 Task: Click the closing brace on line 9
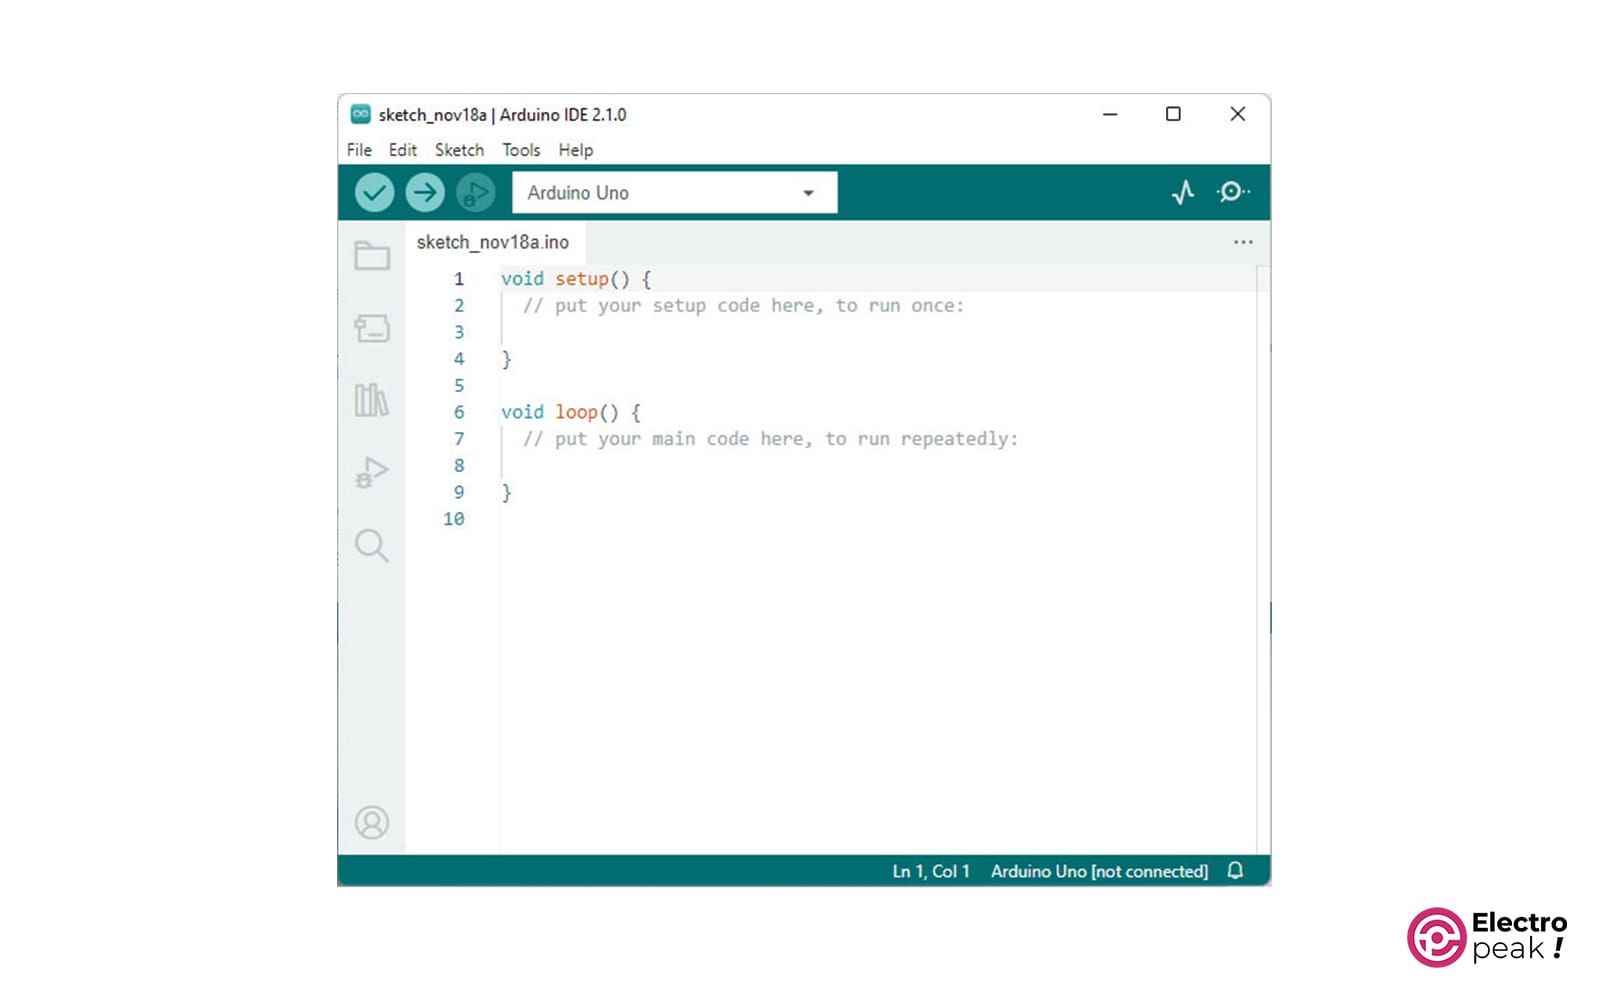pos(507,492)
